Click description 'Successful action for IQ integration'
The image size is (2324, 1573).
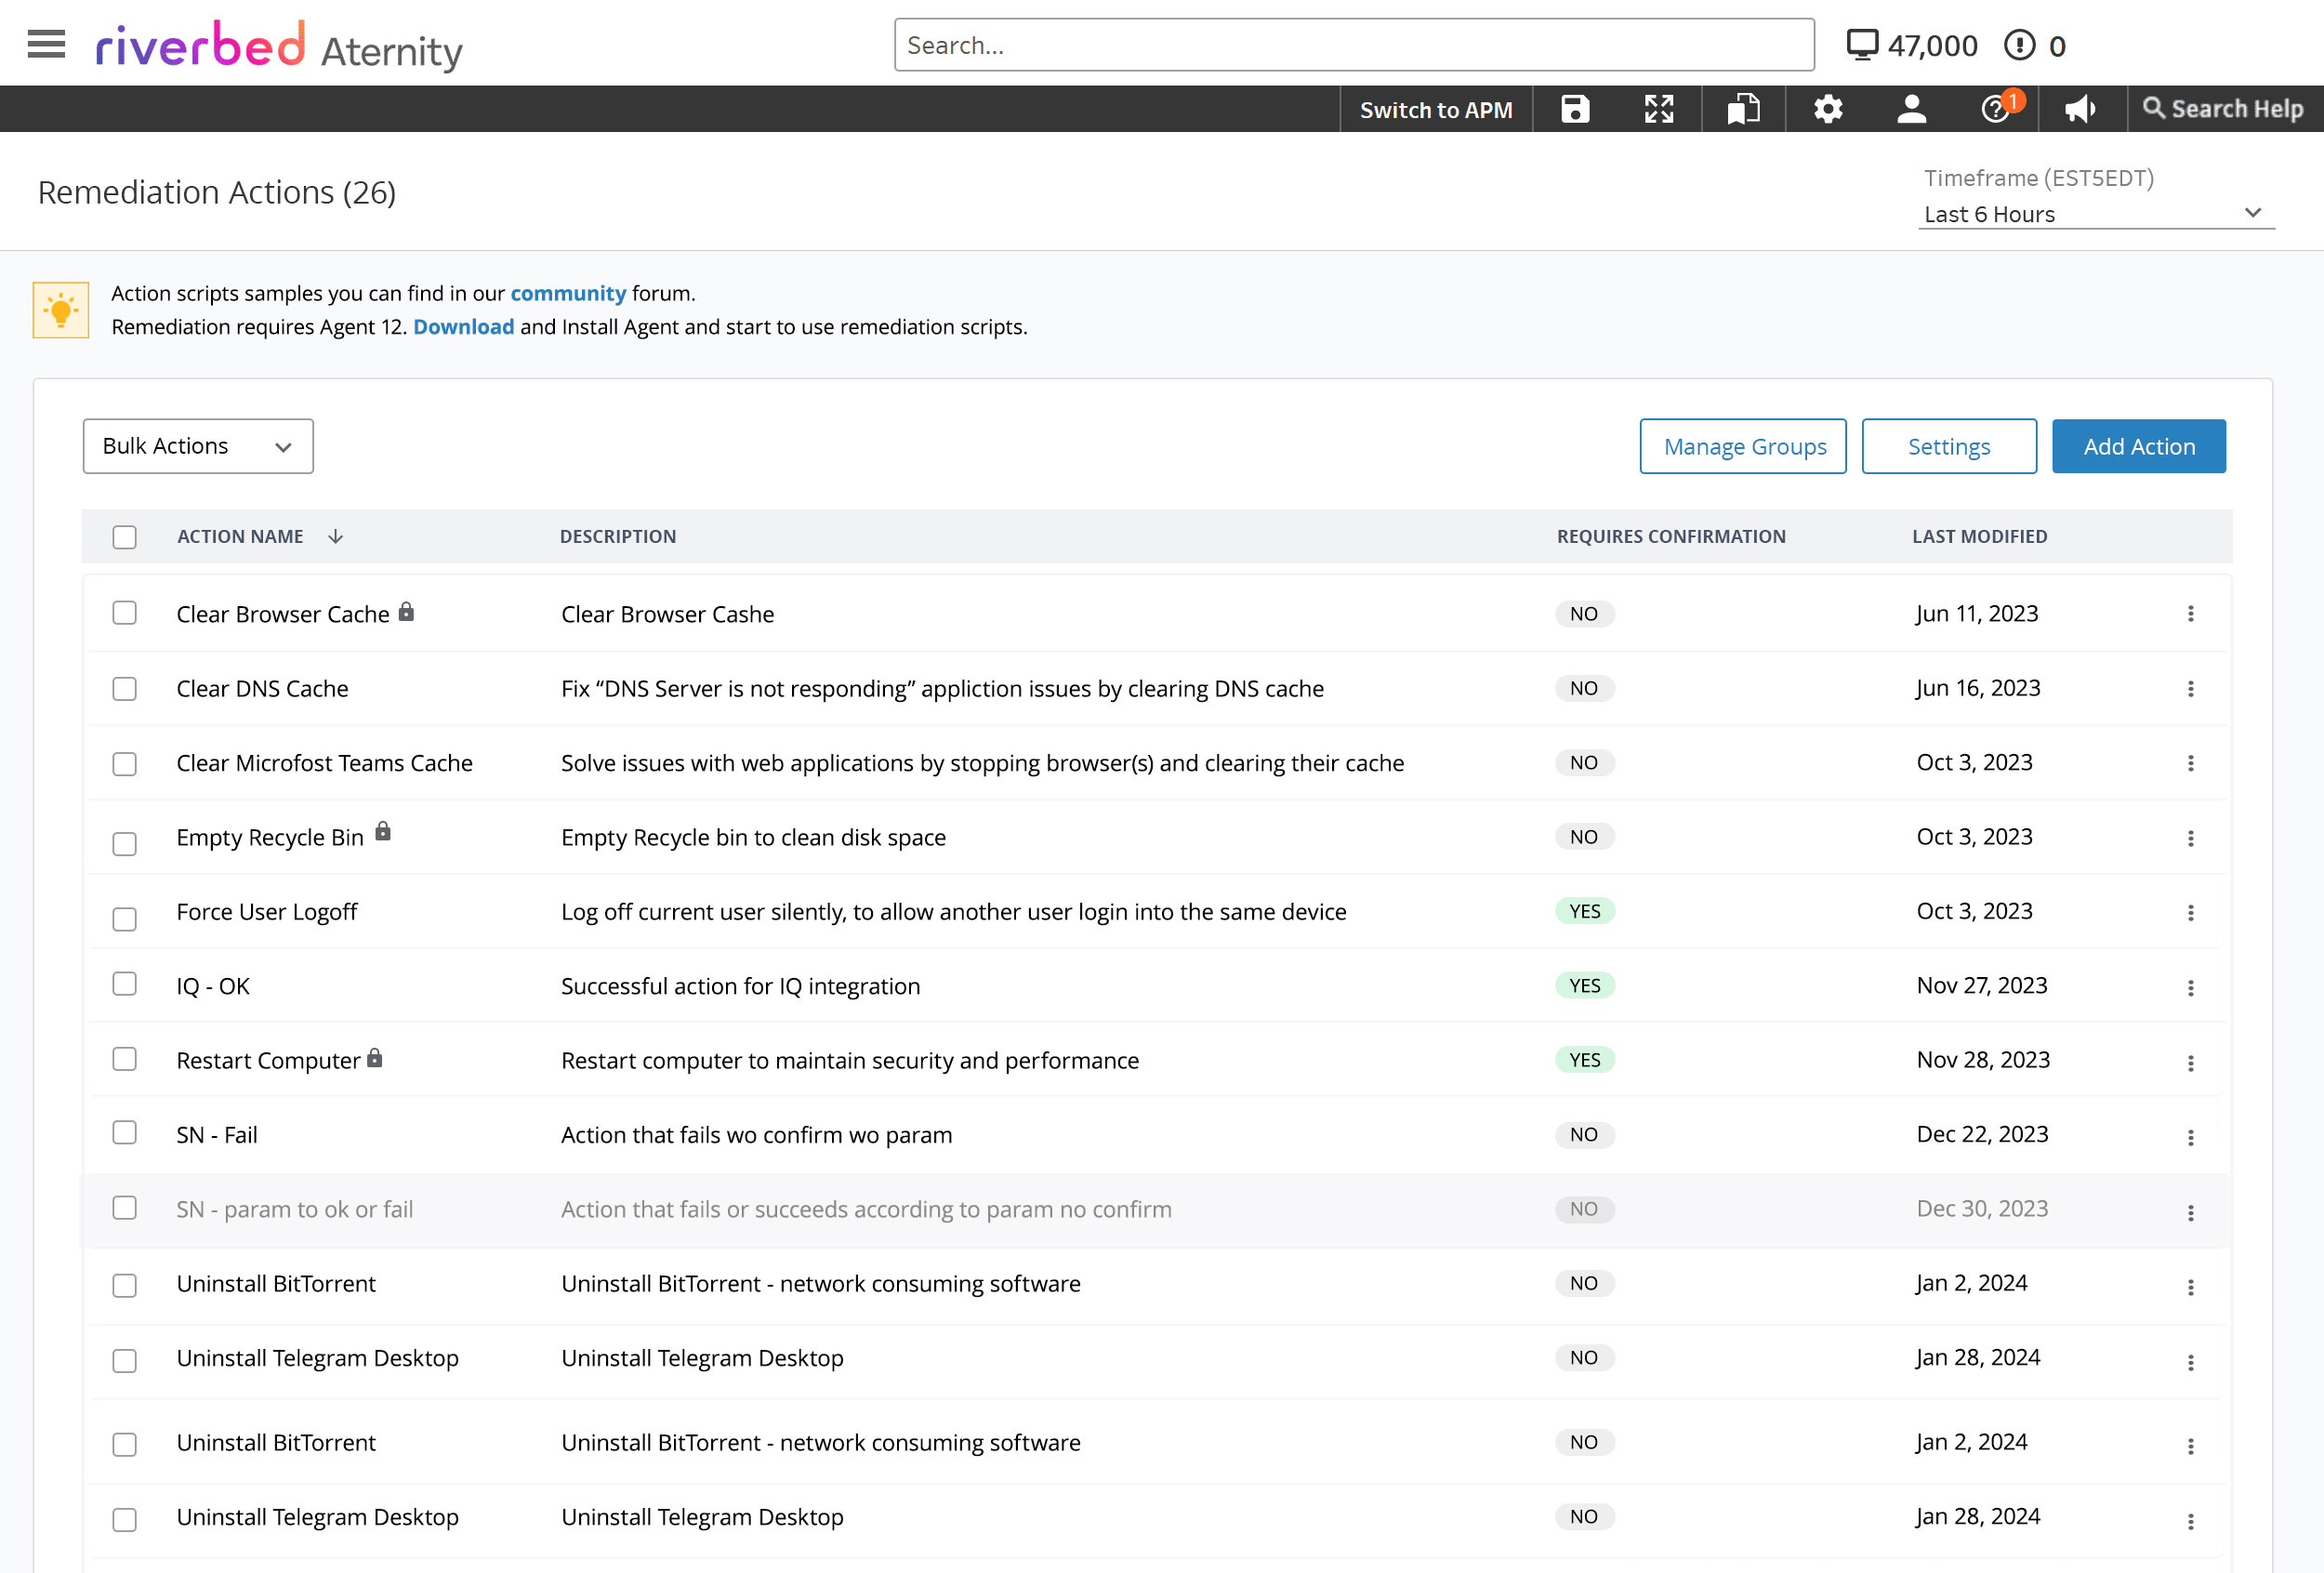tap(740, 986)
